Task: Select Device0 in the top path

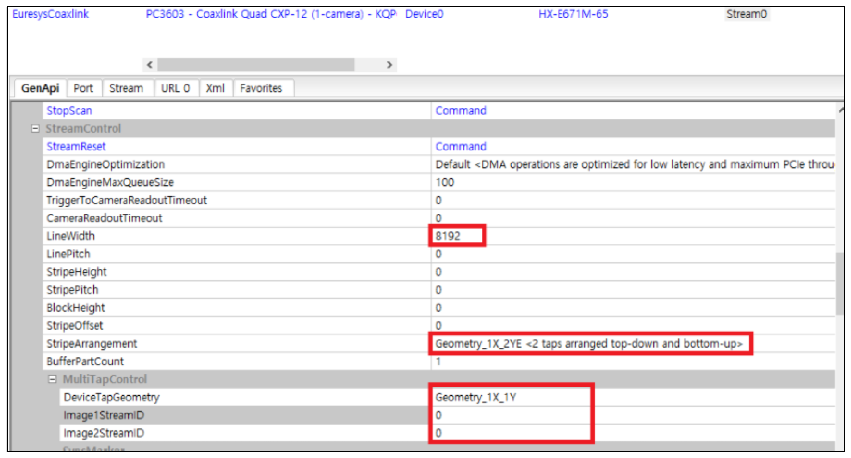Action: (424, 14)
